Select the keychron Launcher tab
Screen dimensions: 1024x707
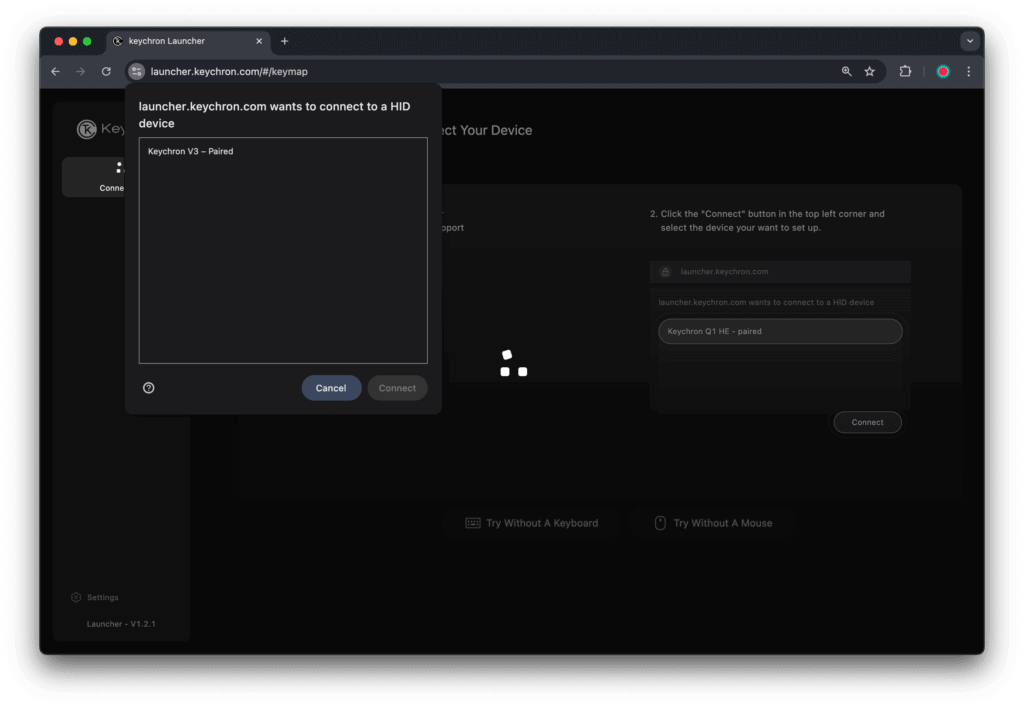coord(189,41)
